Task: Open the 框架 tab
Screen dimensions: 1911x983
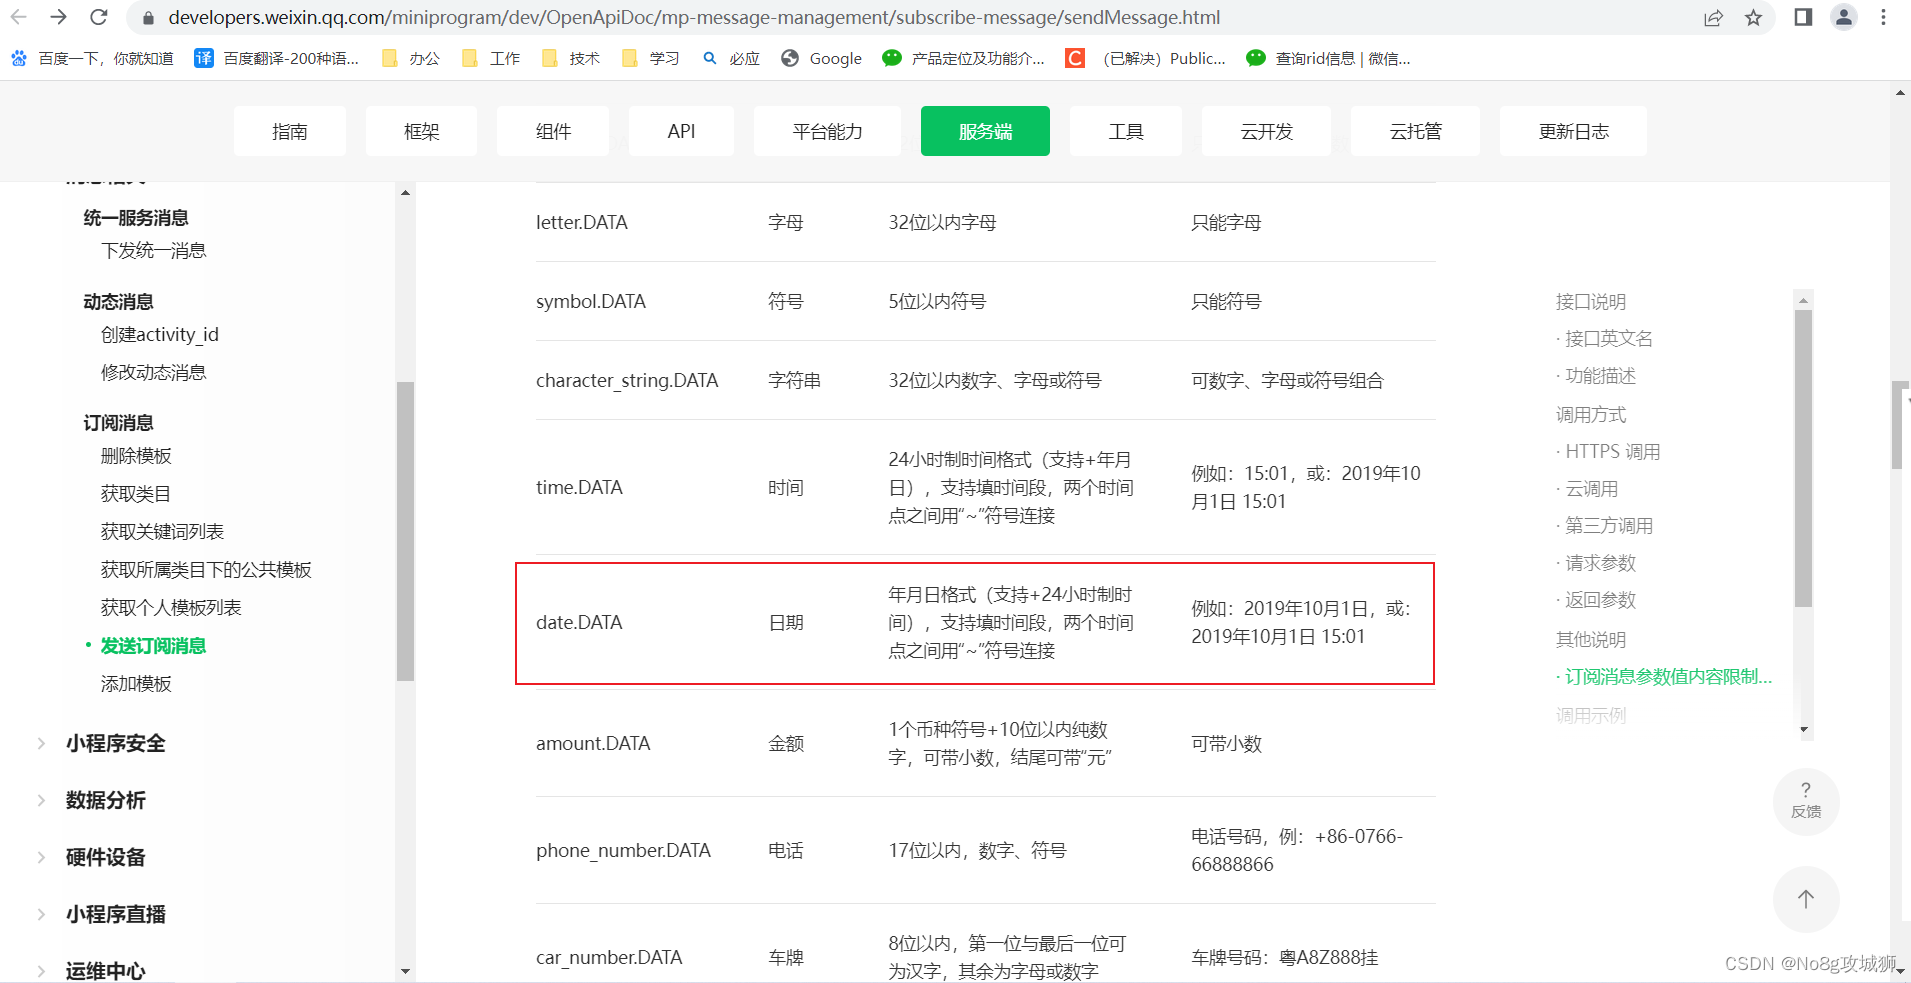Action: 421,131
